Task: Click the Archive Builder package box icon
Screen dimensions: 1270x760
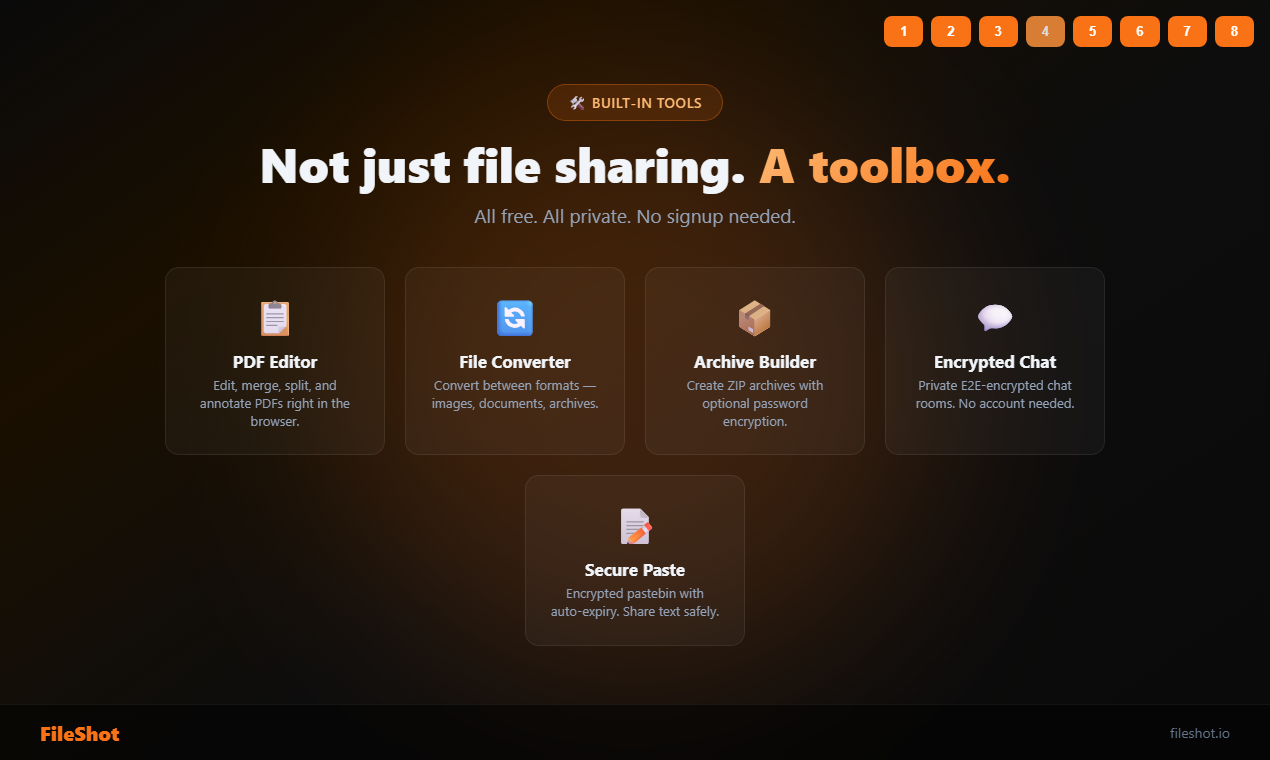Action: pos(754,318)
